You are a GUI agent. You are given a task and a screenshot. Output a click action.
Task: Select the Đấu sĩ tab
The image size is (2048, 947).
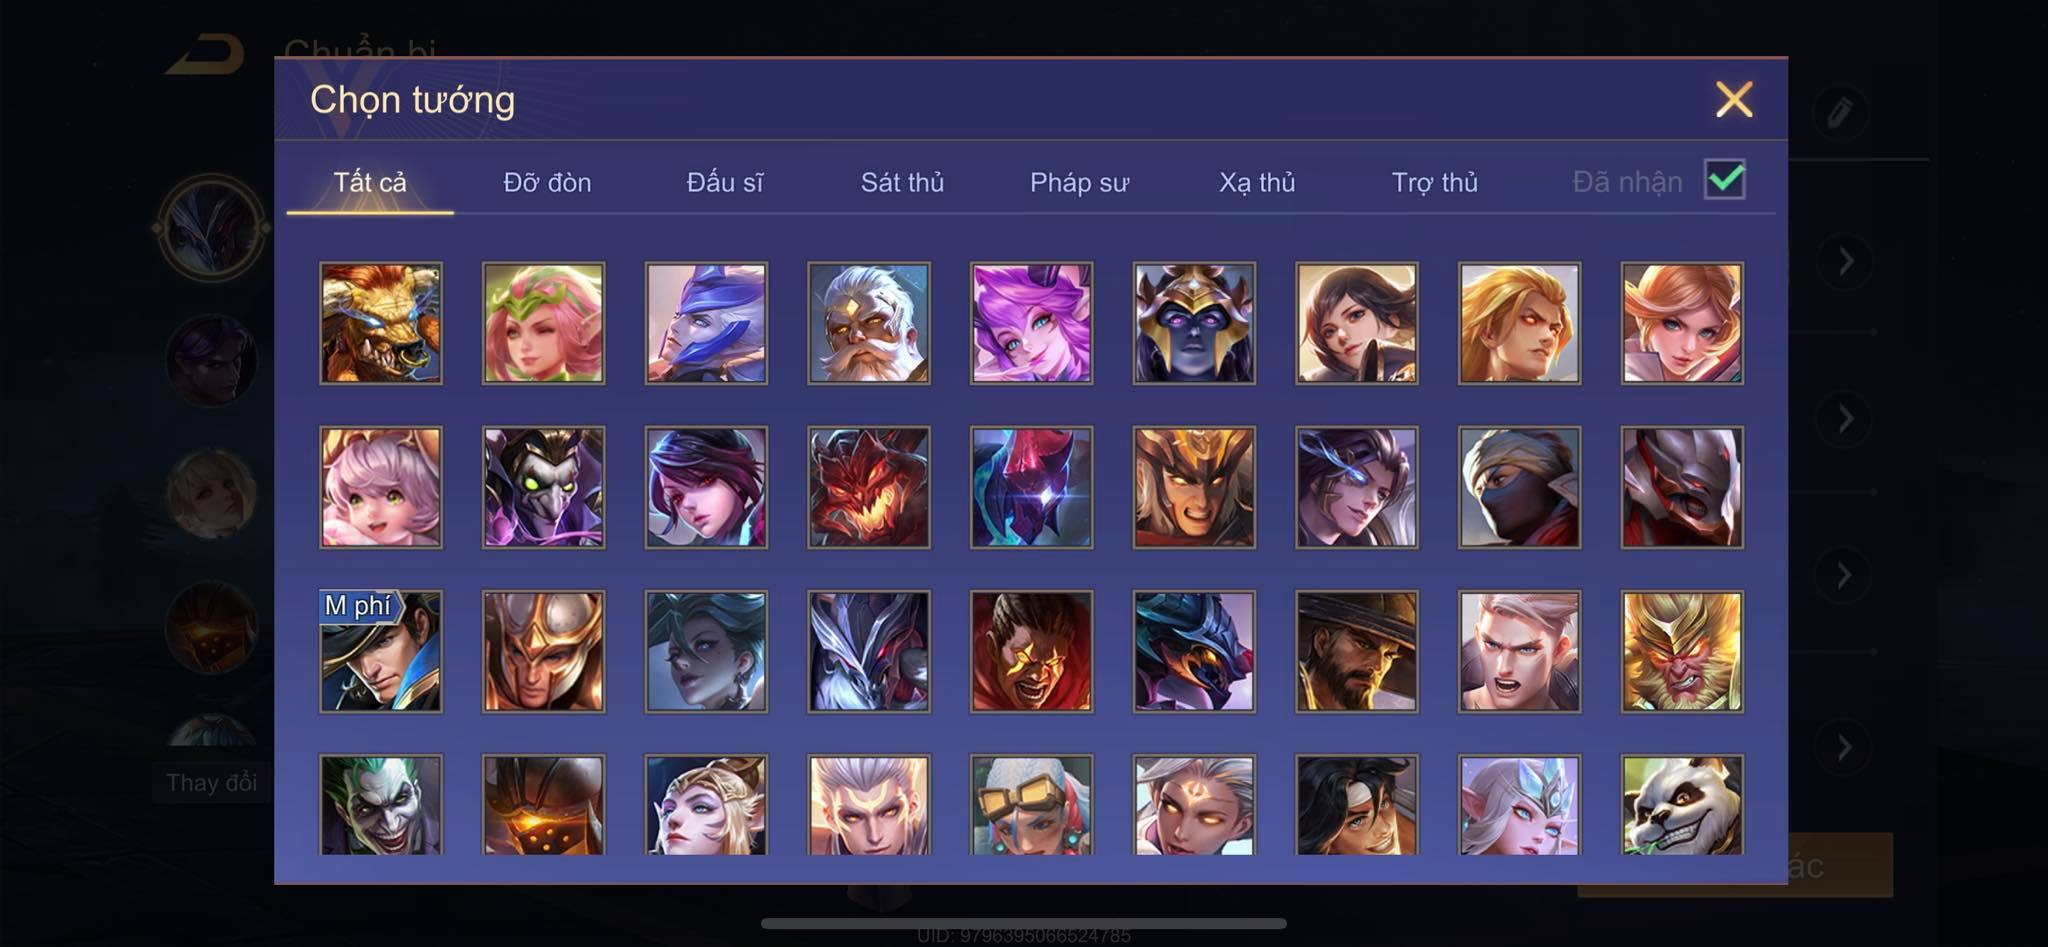click(x=725, y=182)
